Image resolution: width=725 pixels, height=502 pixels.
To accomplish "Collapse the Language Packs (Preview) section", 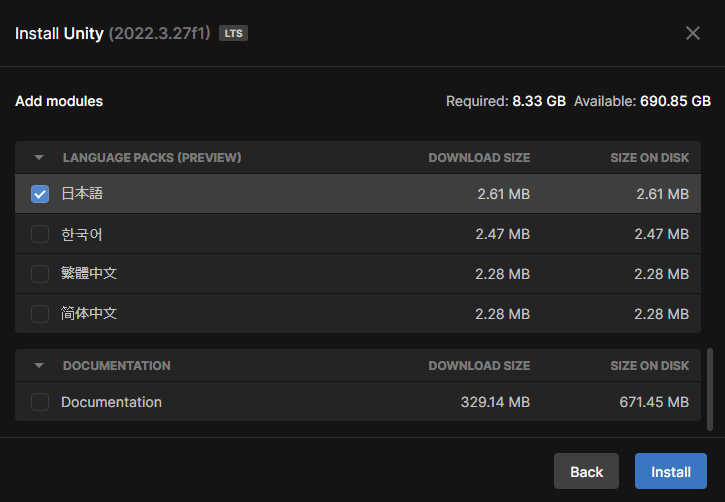I will click(x=39, y=158).
